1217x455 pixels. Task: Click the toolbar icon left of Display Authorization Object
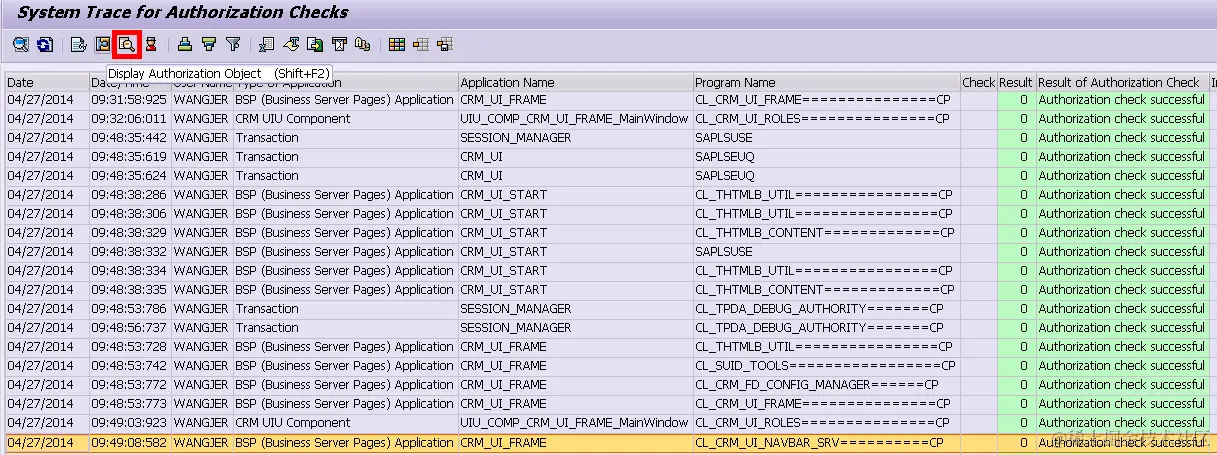pos(103,44)
